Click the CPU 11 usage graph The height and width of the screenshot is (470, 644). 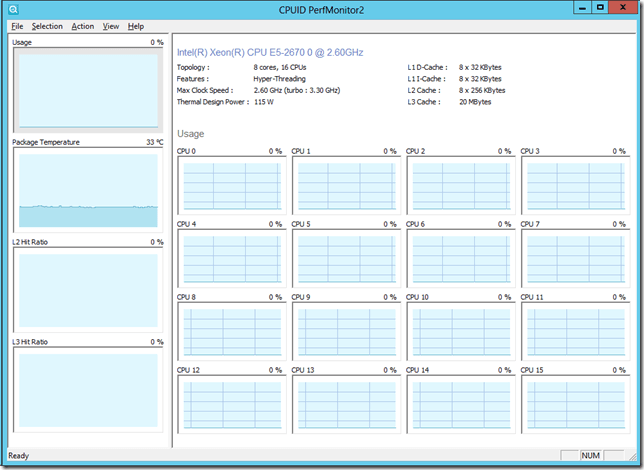point(575,331)
